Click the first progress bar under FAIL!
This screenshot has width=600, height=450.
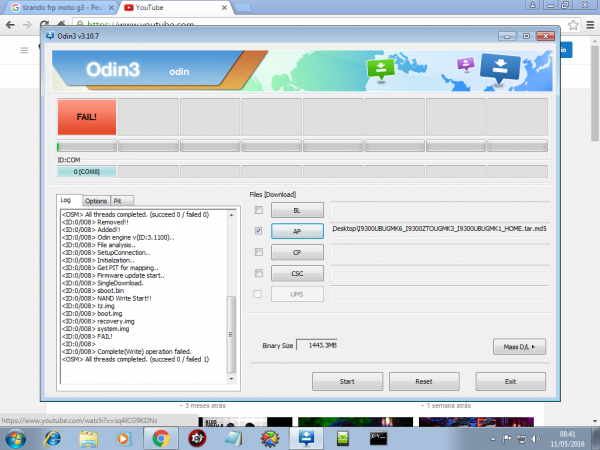click(x=87, y=146)
